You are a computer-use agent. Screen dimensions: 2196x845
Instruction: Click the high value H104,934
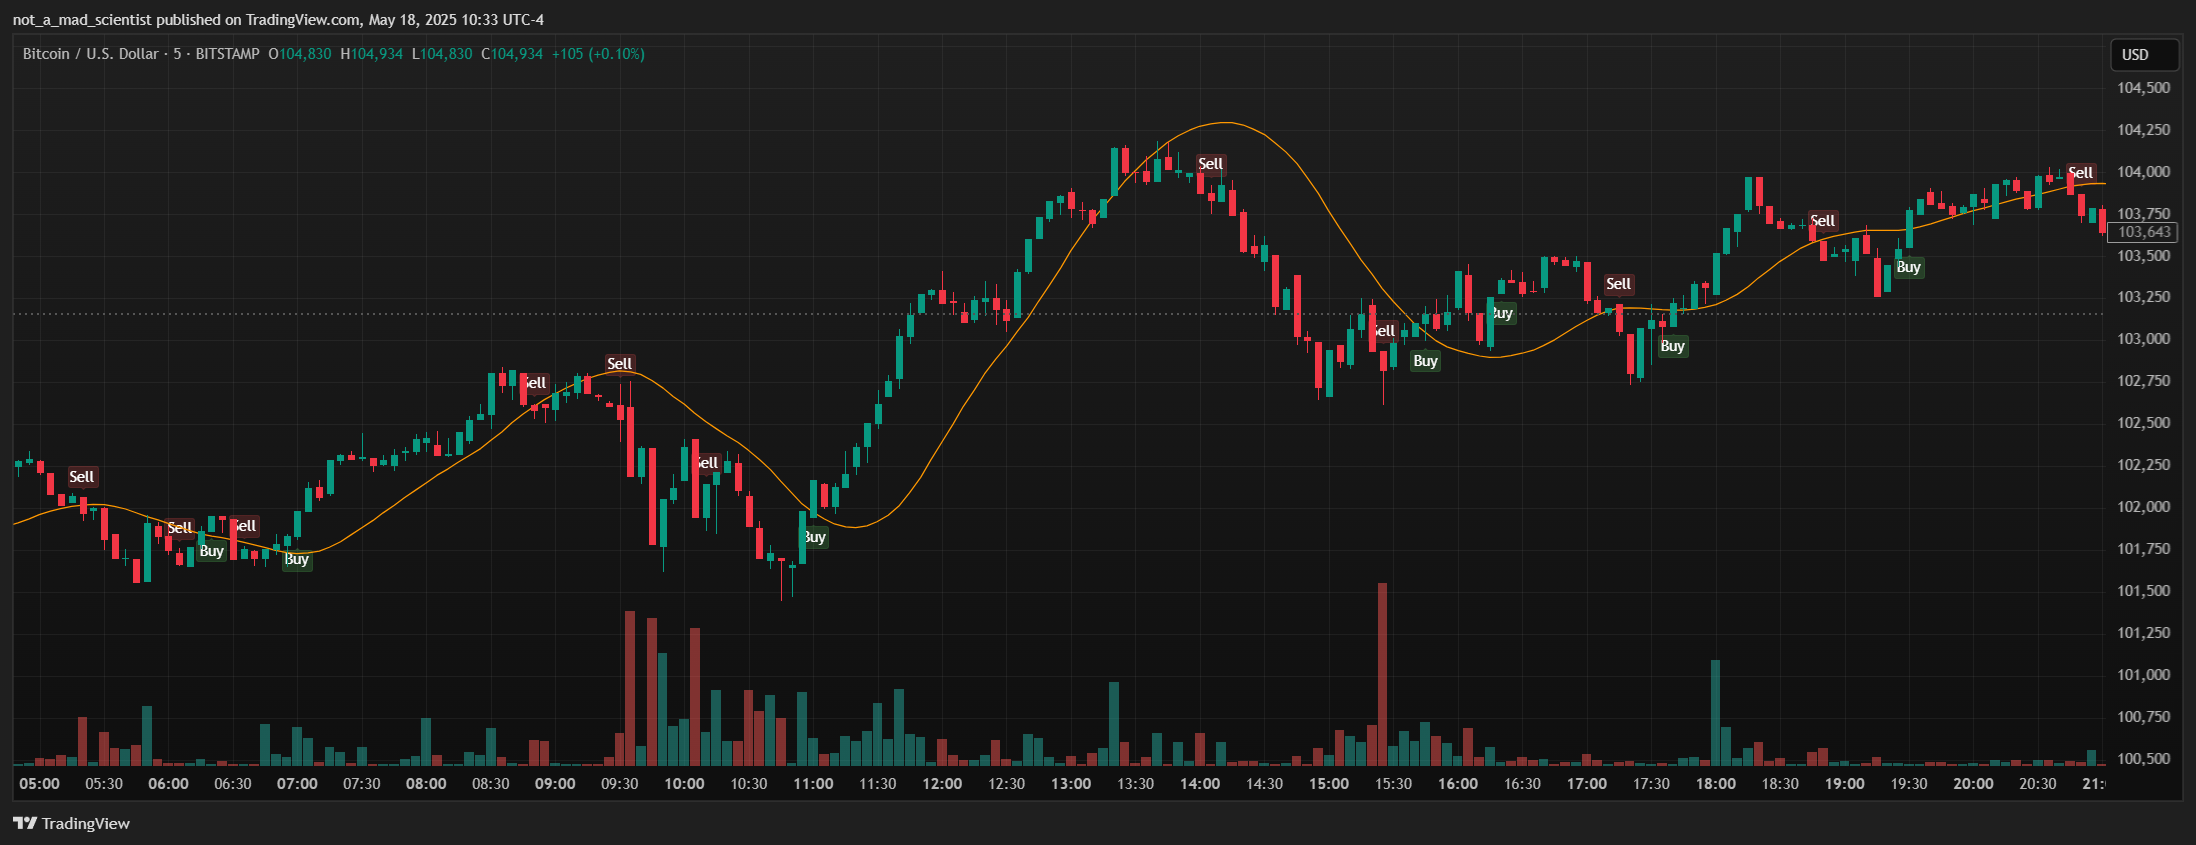371,54
